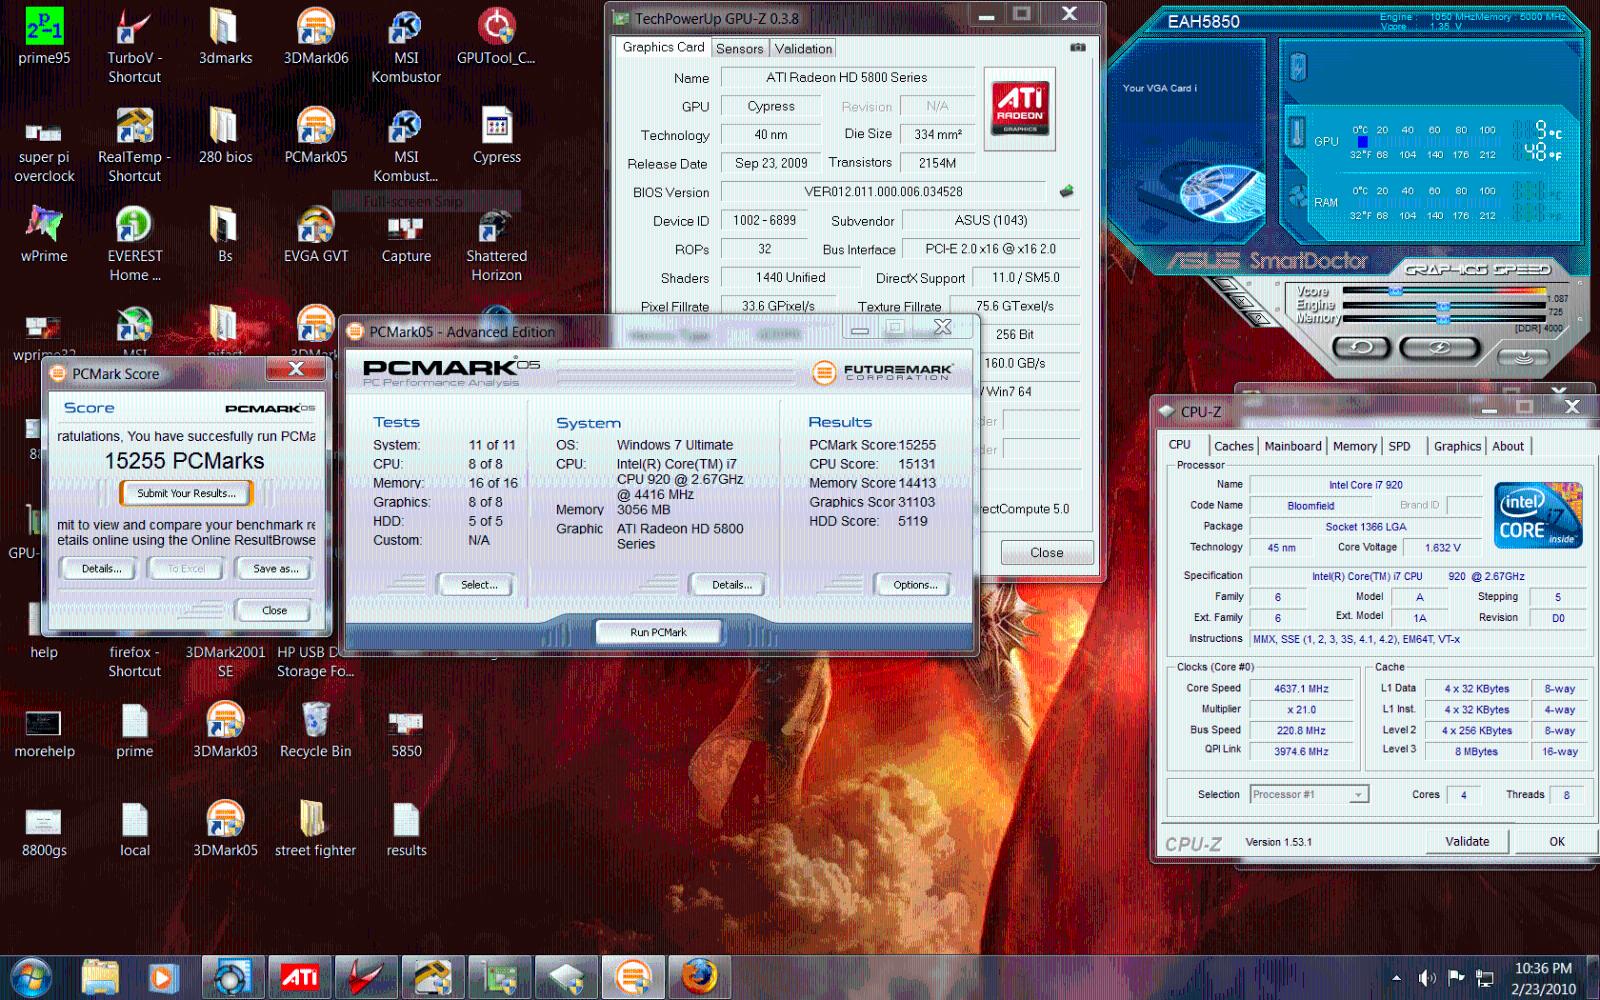This screenshot has height=1000, width=1600.
Task: Click Select... under Tests in PCMark05
Action: (479, 585)
